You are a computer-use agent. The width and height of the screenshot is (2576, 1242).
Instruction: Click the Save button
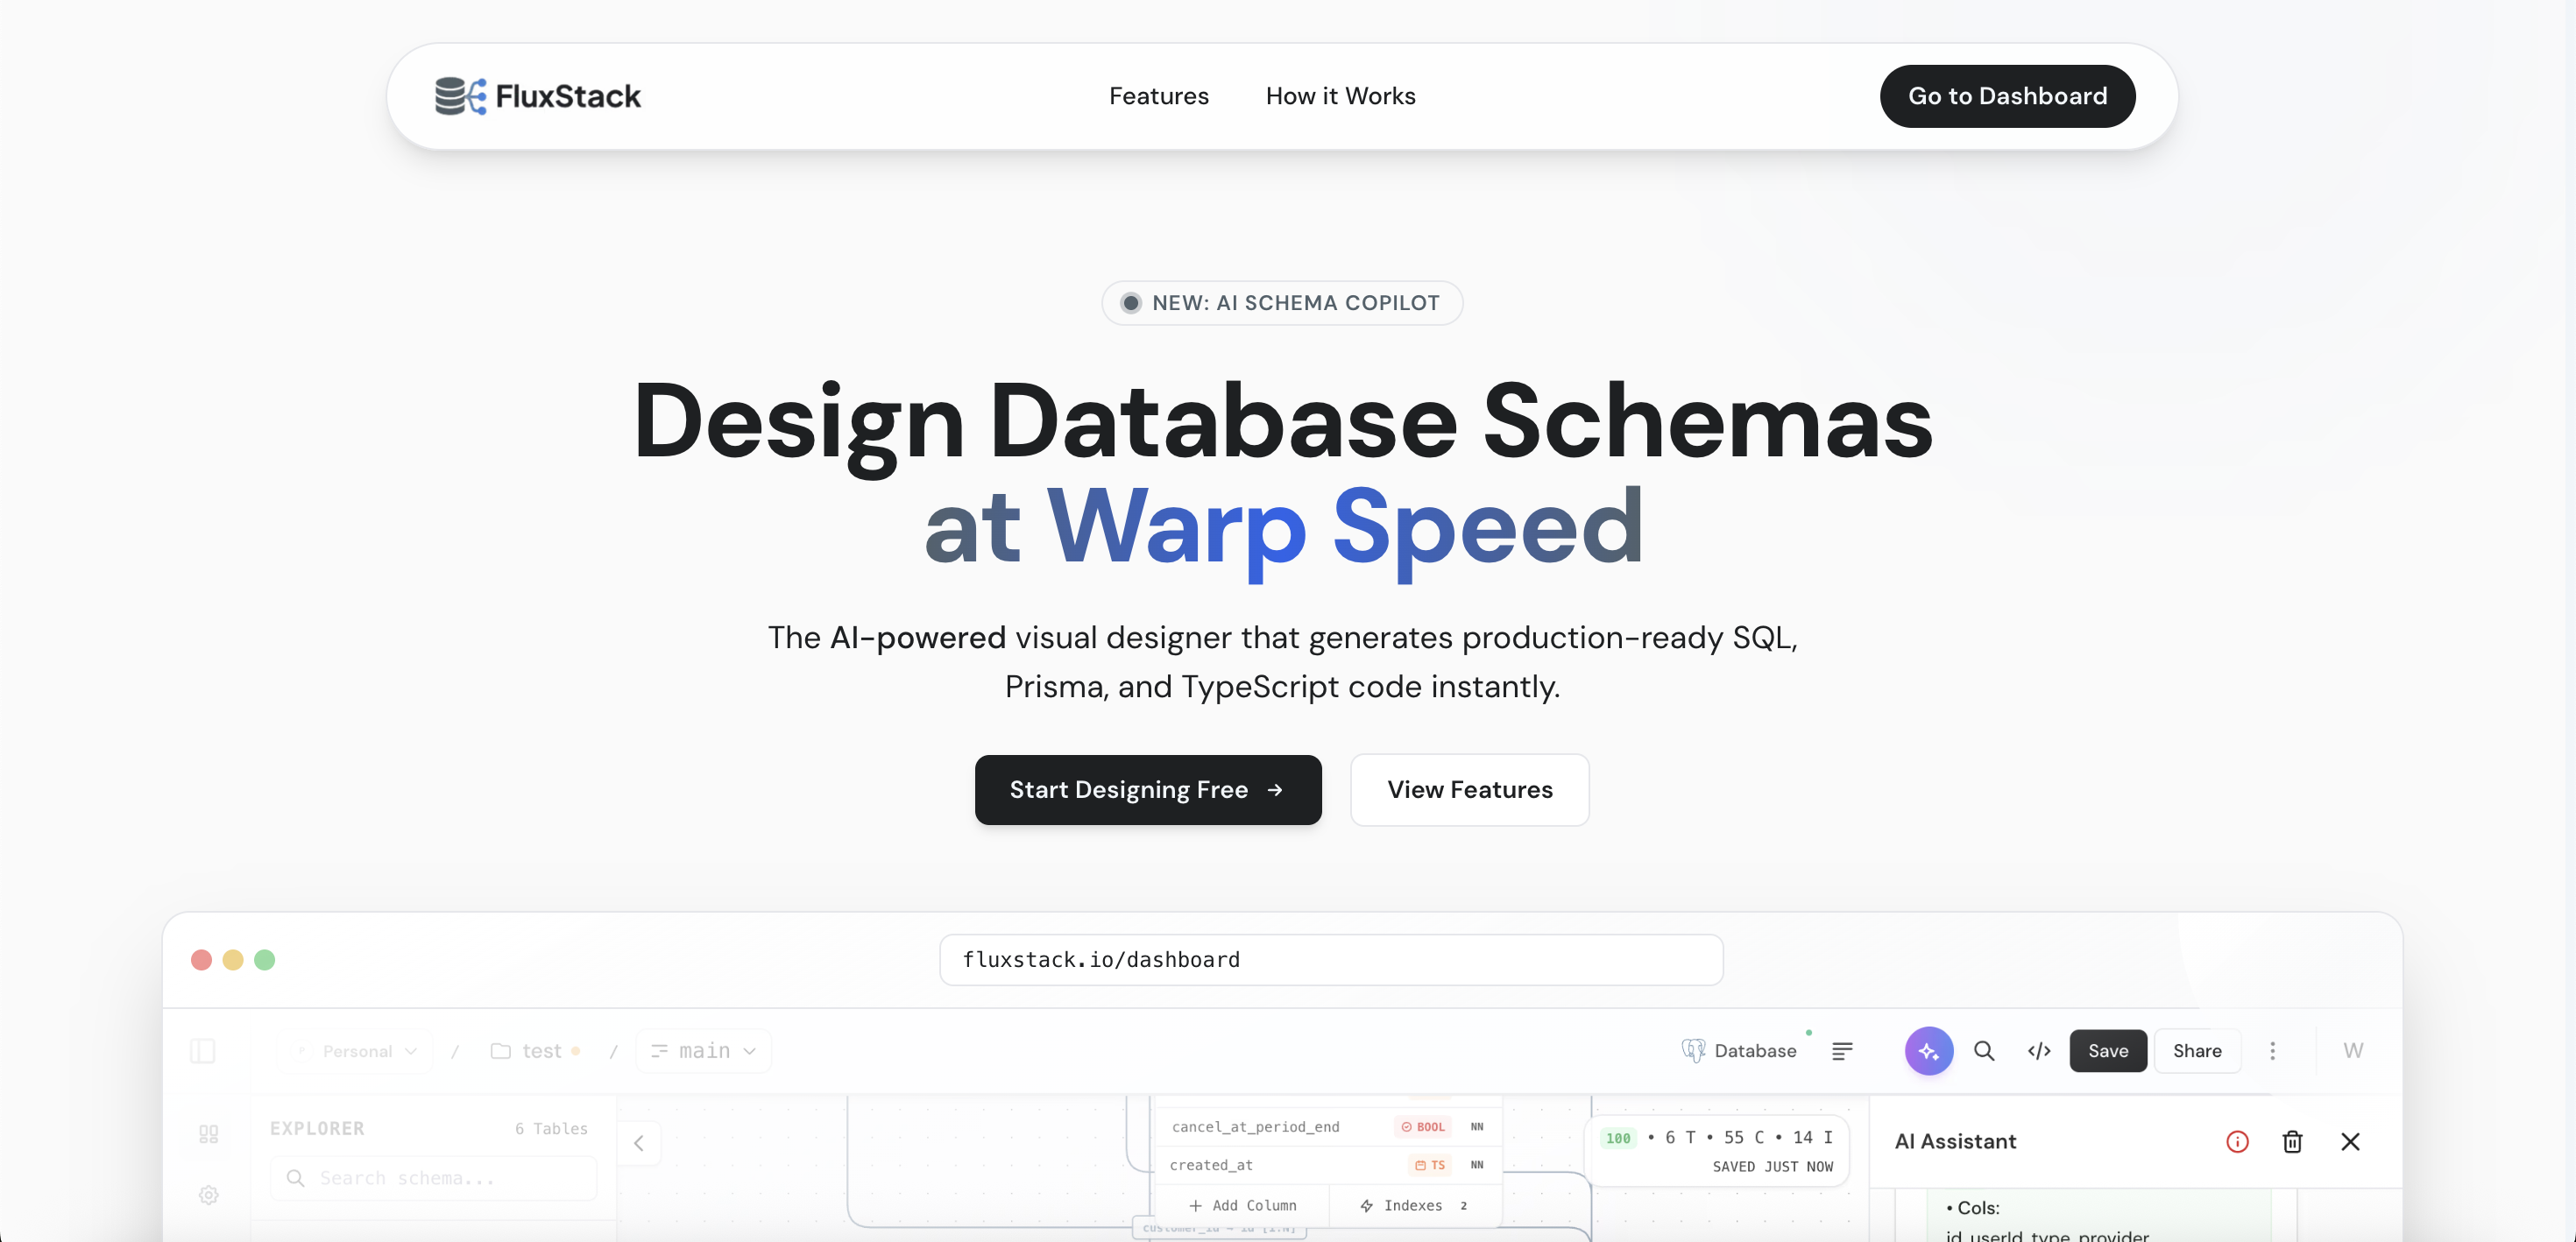click(x=2108, y=1051)
